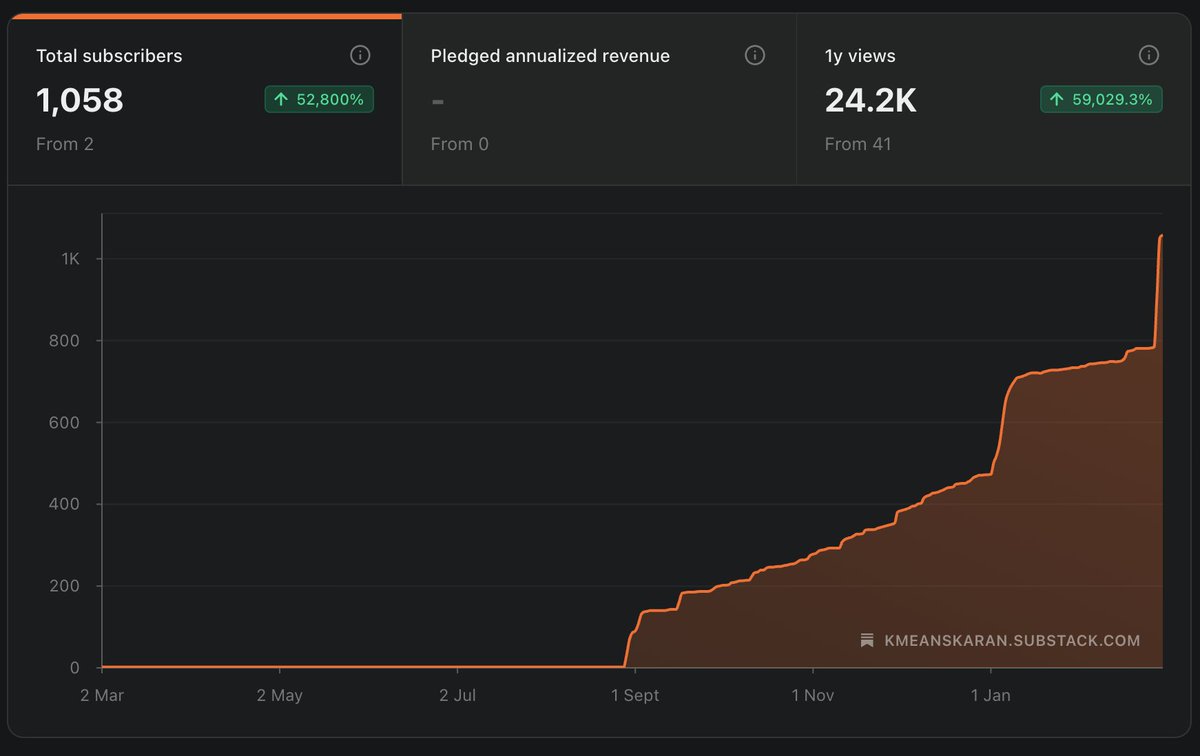Click the 1K y-axis label

click(70, 259)
